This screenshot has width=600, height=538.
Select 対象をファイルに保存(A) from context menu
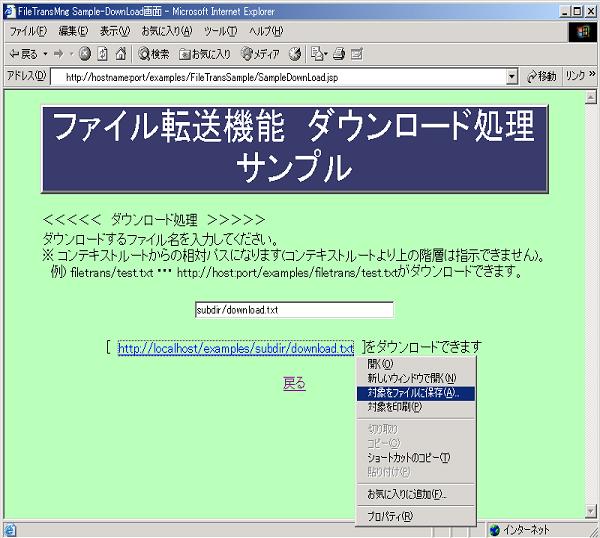[413, 393]
